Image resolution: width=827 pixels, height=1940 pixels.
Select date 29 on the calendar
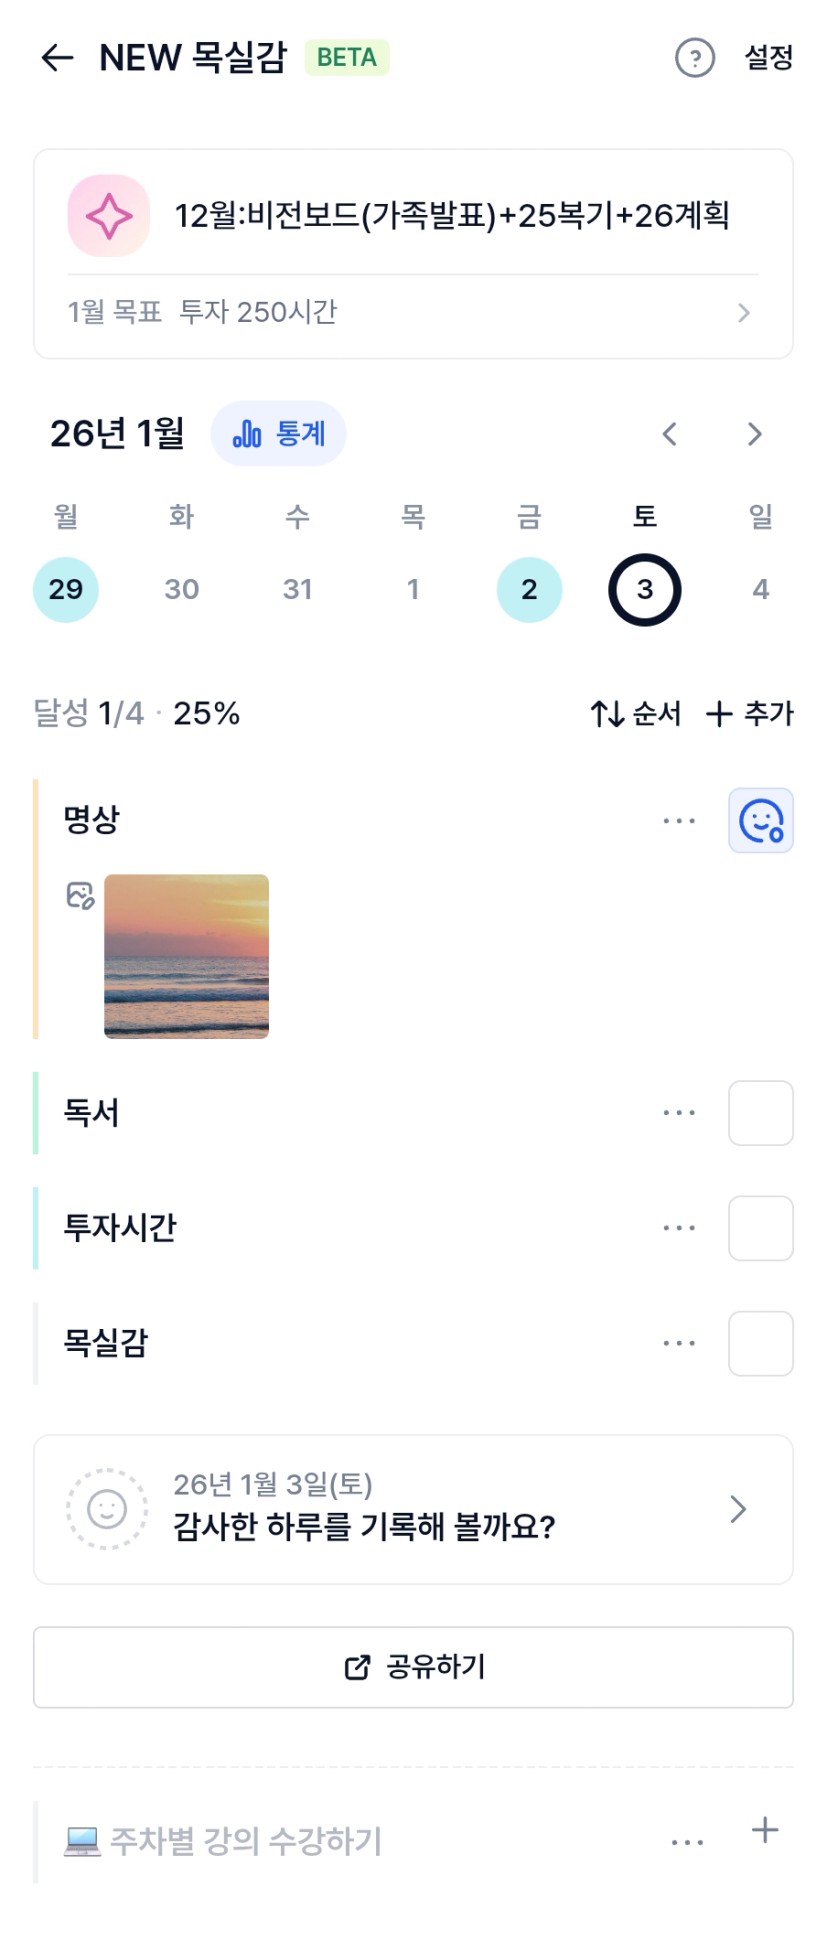[66, 590]
